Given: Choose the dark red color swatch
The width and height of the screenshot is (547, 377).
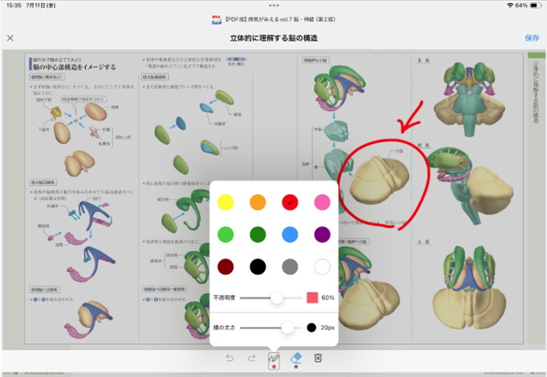Looking at the screenshot, I should (225, 267).
